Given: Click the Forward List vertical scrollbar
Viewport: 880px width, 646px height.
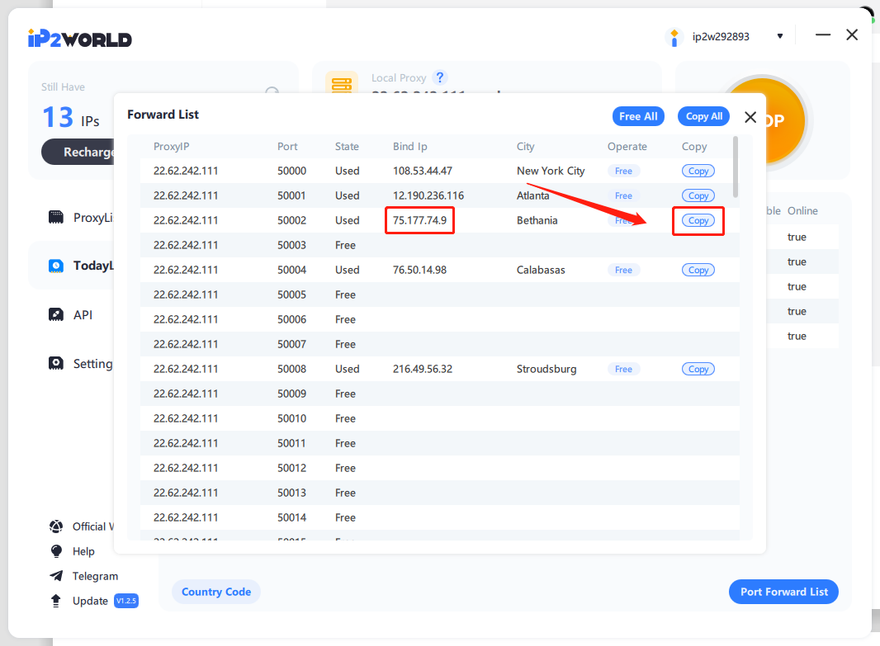Looking at the screenshot, I should (736, 167).
